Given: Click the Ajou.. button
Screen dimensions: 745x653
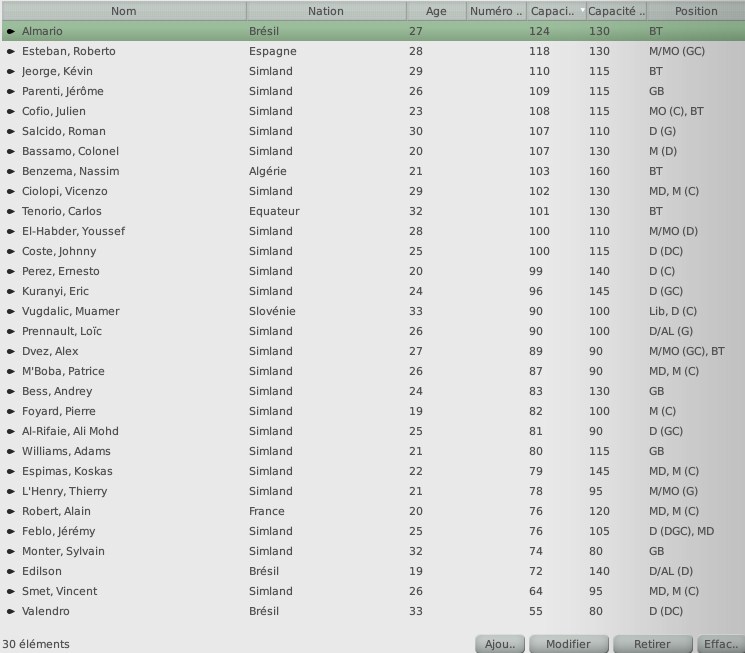Looking at the screenshot, I should point(499,644).
